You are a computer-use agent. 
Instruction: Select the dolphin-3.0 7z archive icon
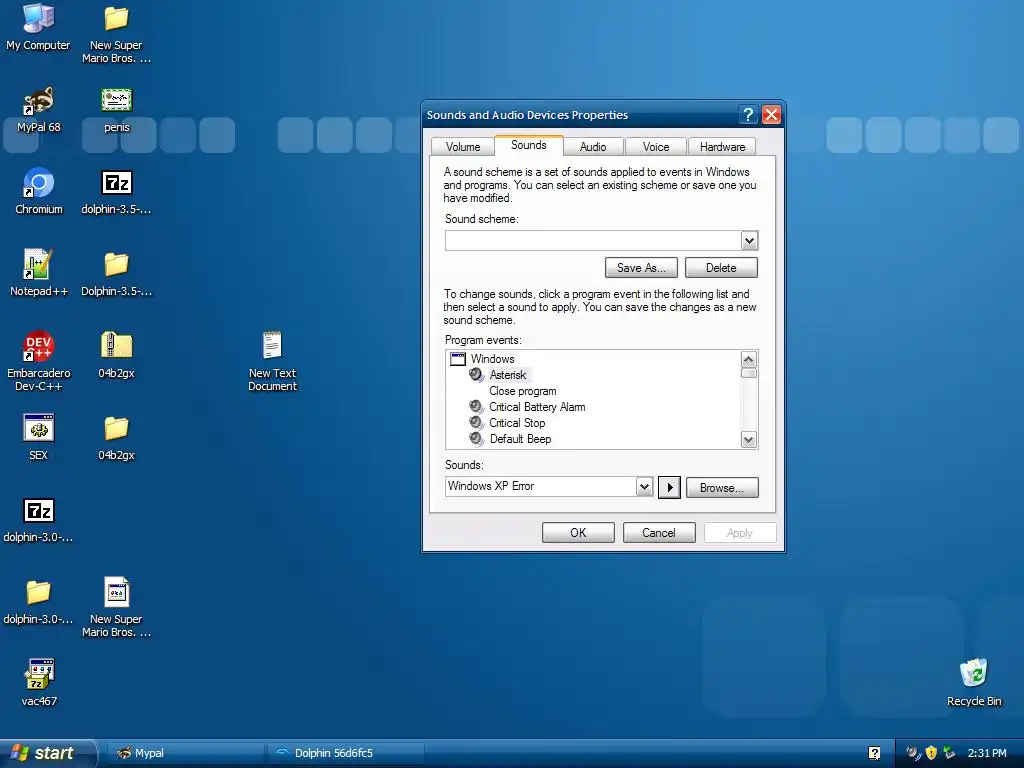pyautogui.click(x=39, y=519)
